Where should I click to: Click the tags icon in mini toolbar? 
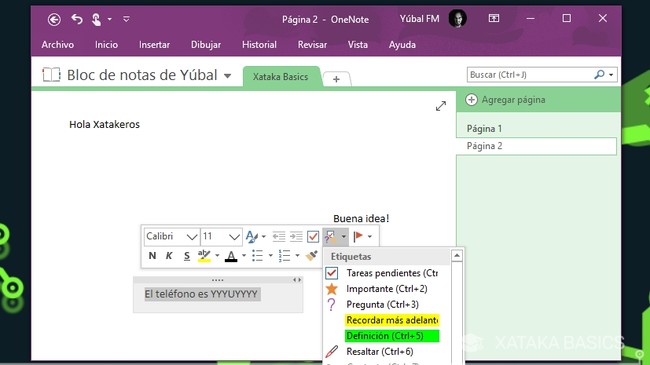(x=330, y=237)
